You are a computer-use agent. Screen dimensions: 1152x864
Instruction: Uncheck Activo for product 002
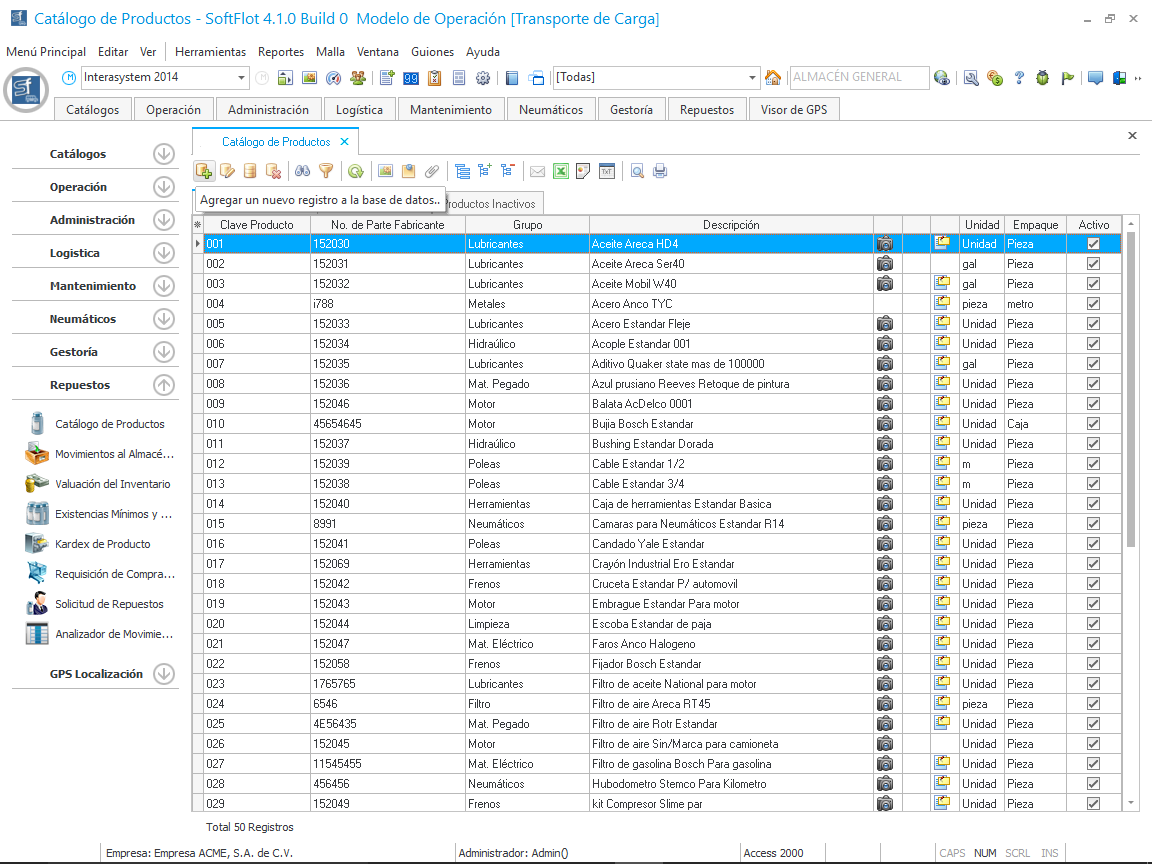pyautogui.click(x=1093, y=264)
